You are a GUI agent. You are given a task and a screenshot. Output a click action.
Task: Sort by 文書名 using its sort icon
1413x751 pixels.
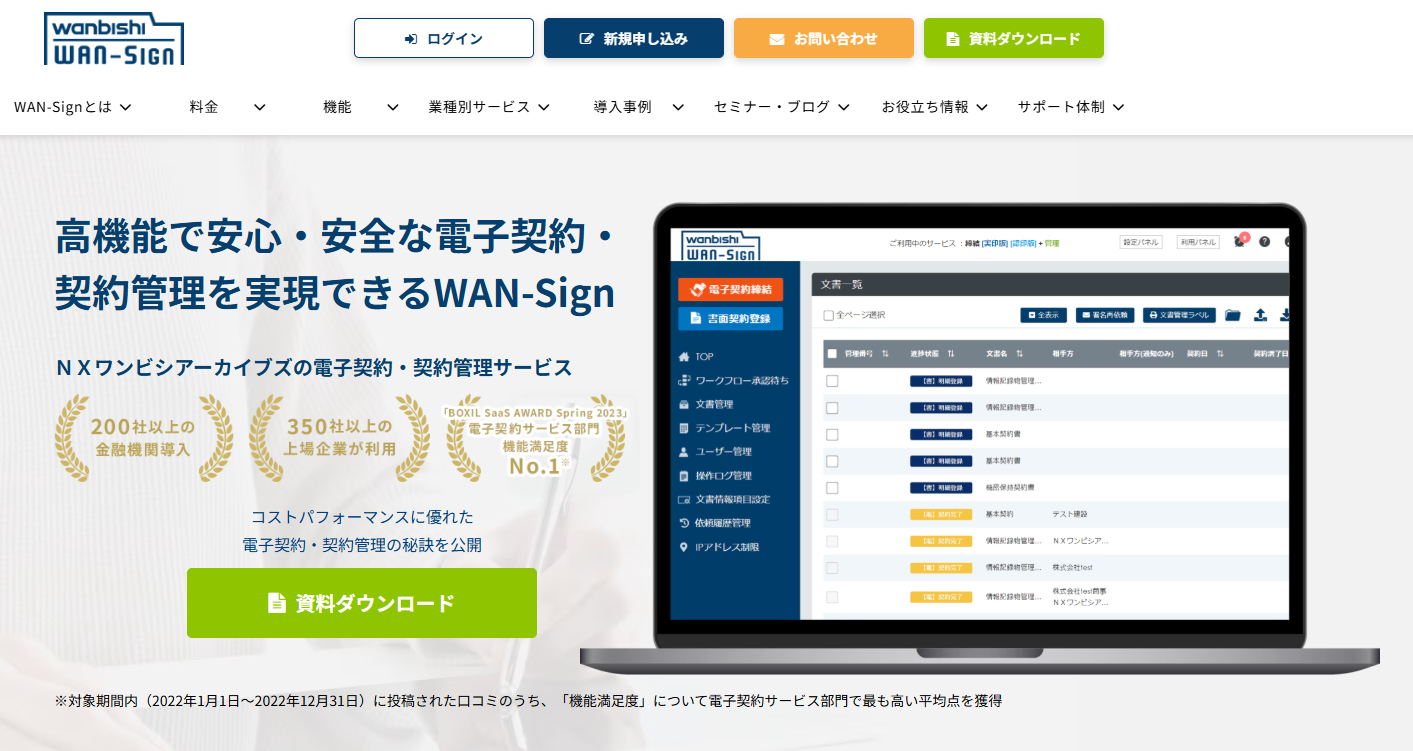pyautogui.click(x=1019, y=354)
